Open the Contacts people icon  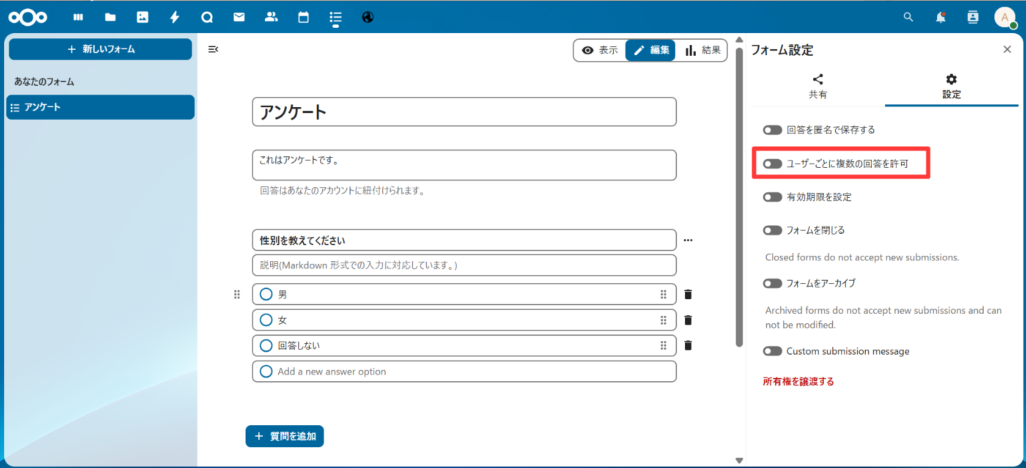pos(270,17)
